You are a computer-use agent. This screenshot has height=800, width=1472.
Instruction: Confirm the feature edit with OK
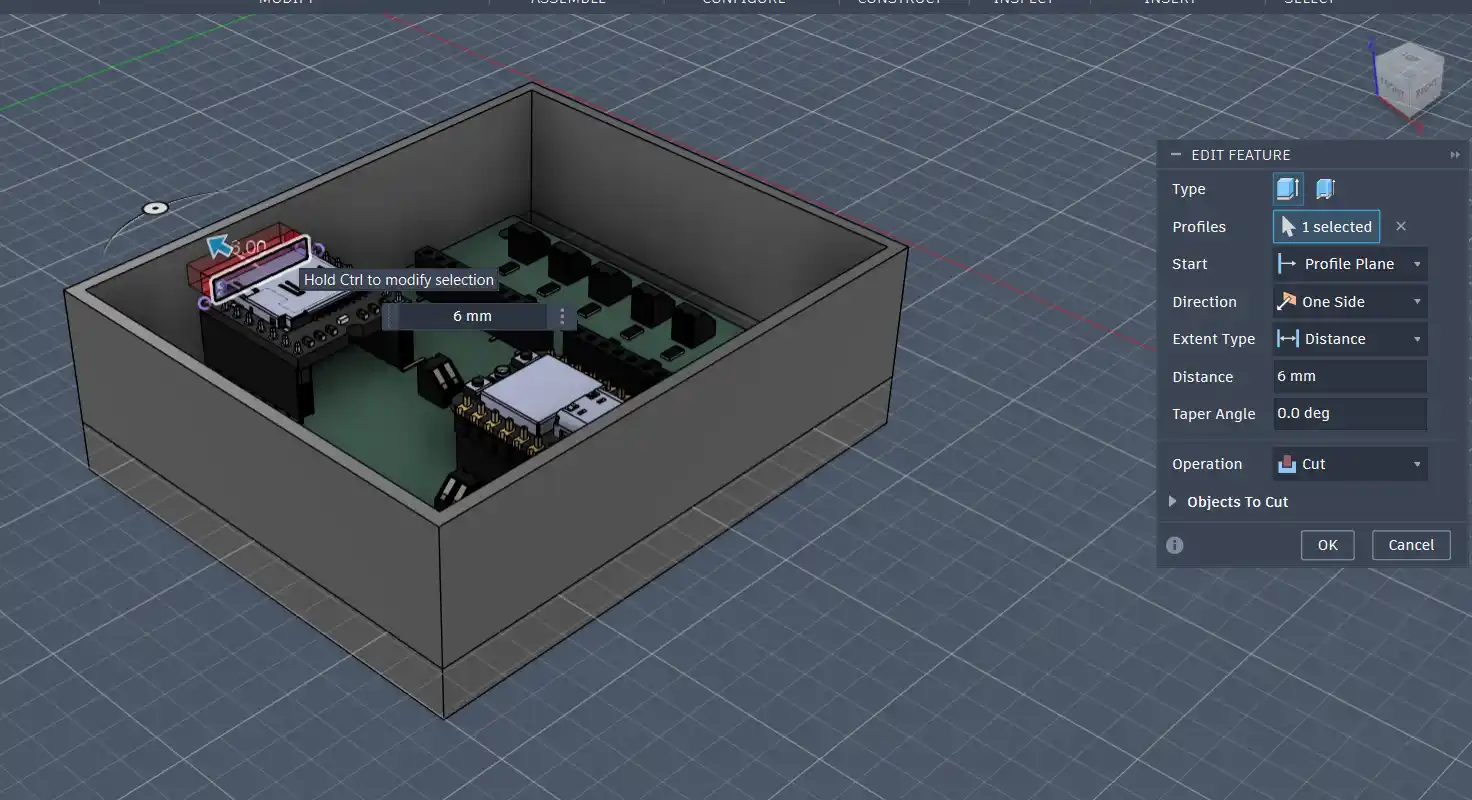click(1327, 545)
